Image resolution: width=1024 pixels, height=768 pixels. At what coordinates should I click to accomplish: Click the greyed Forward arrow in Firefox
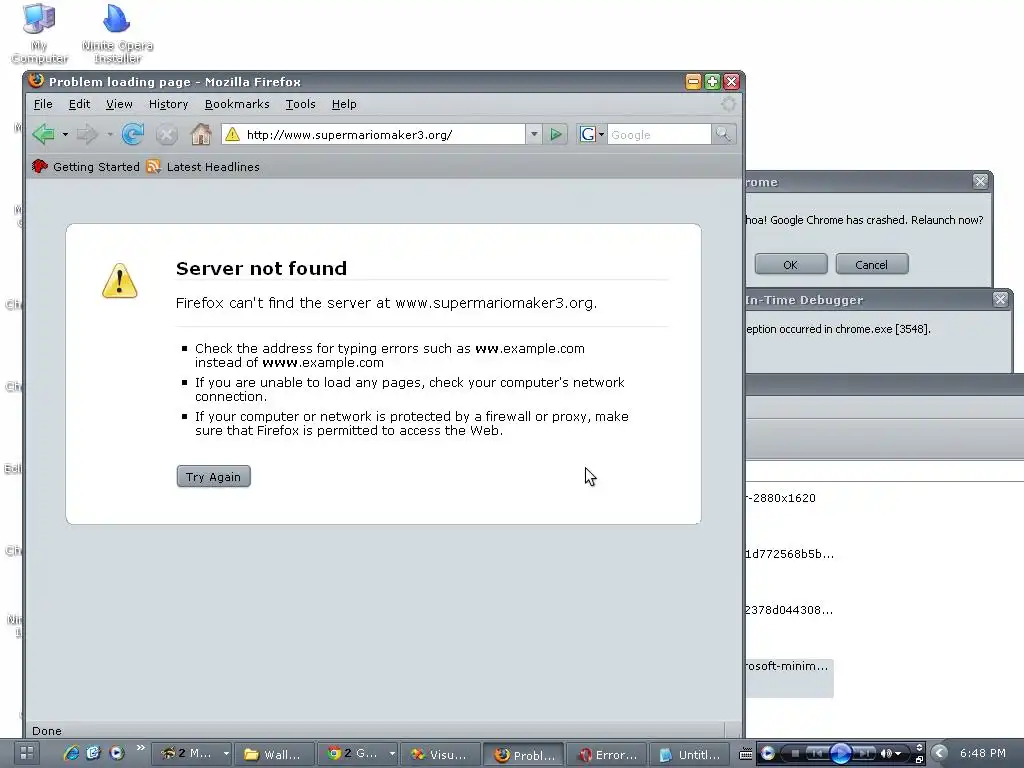point(86,135)
